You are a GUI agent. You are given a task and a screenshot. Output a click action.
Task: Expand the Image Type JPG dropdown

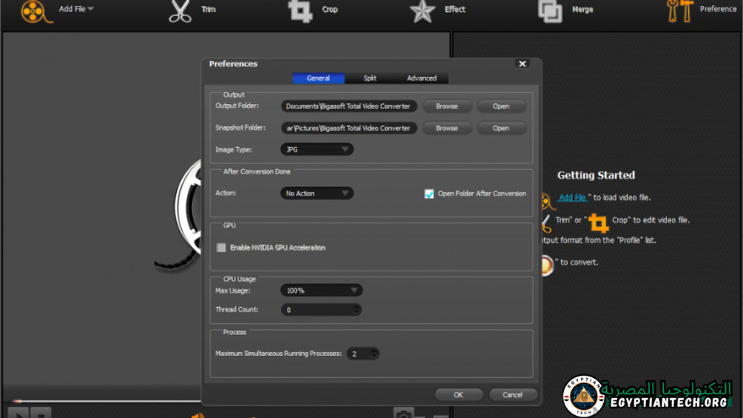click(x=317, y=149)
